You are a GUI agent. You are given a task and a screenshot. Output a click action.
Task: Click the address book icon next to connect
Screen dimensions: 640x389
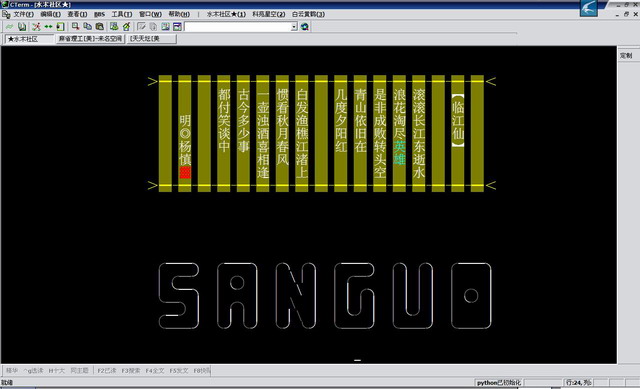point(22,27)
